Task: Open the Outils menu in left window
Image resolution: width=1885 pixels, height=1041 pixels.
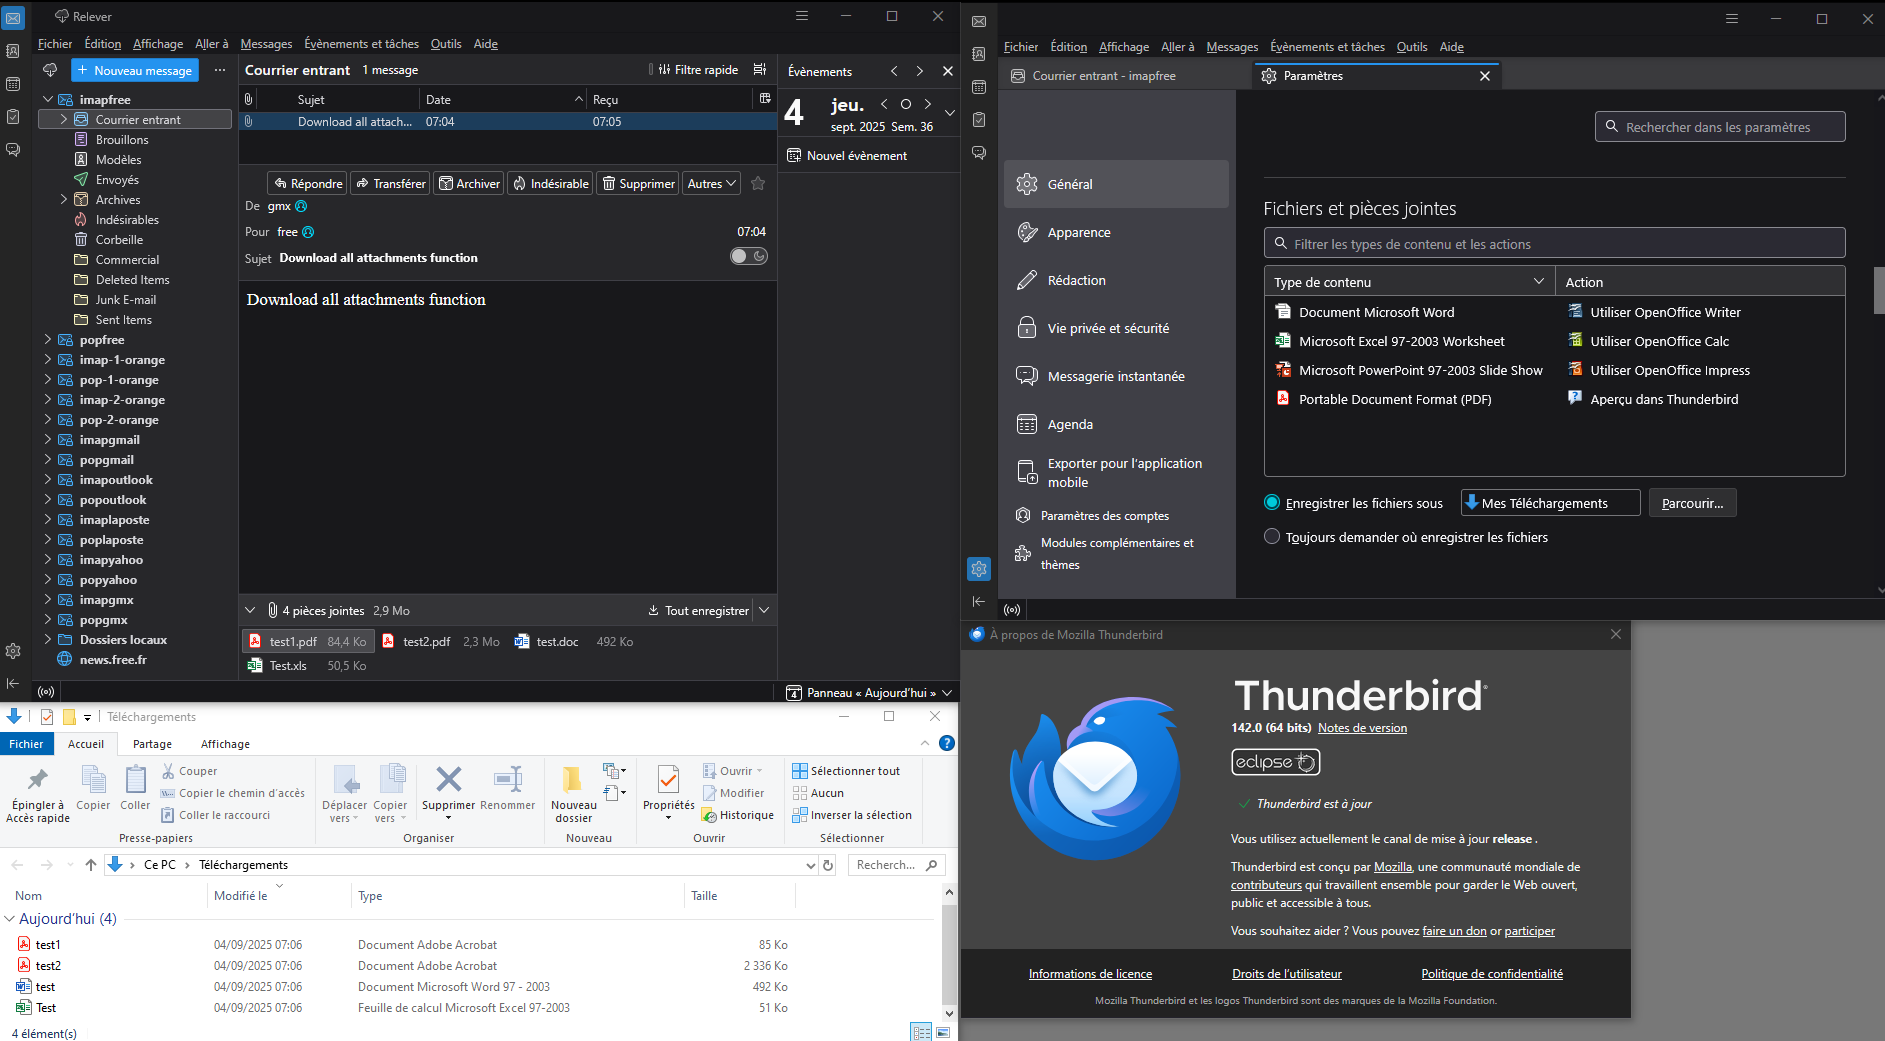Action: 446,44
